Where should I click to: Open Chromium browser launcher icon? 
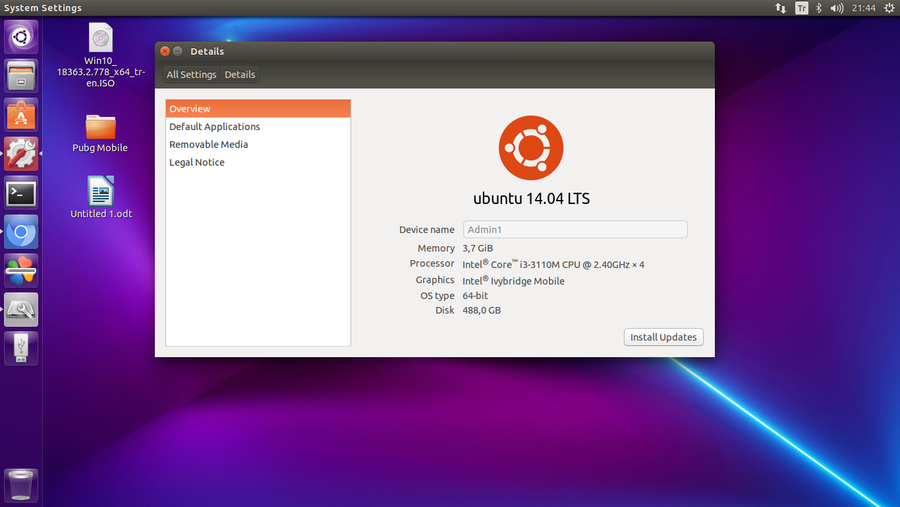21,232
